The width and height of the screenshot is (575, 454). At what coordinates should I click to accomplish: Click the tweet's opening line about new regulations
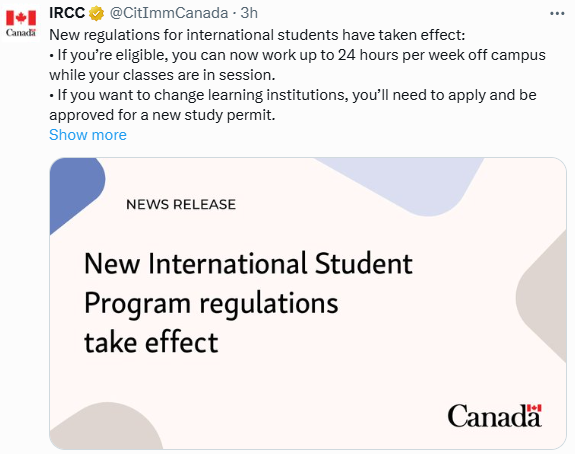click(x=257, y=35)
